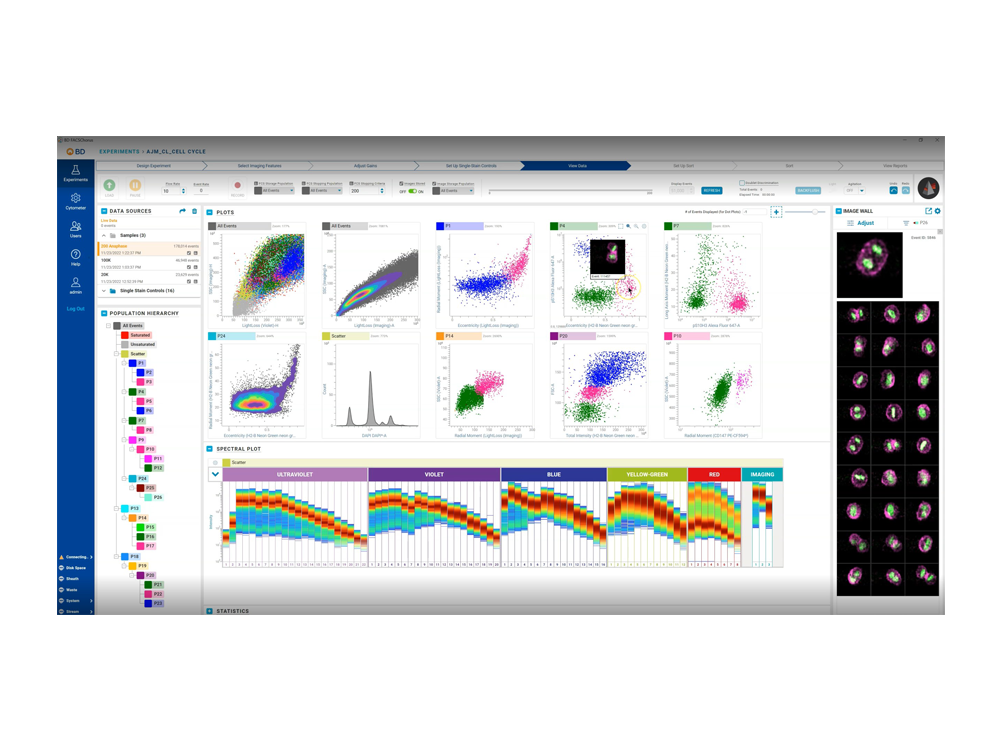The image size is (1000, 750).
Task: Collapse the Spectral Plot chevron dropdown
Action: [x=215, y=474]
